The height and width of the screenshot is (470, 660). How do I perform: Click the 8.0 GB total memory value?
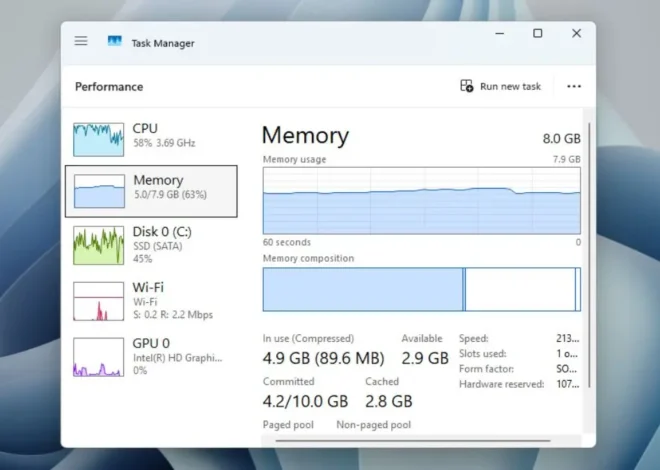tap(562, 138)
